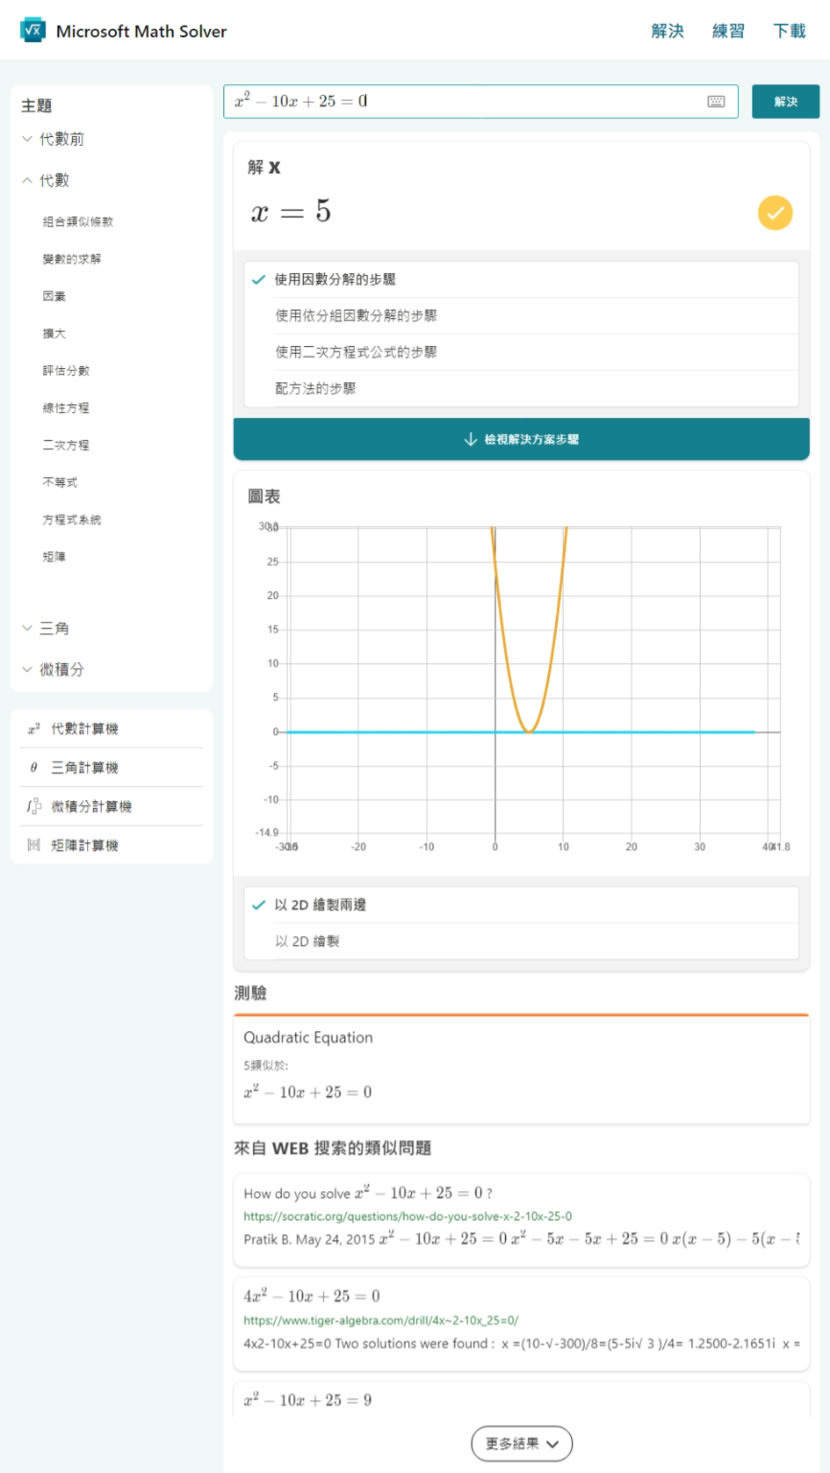This screenshot has height=1473, width=830.
Task: Open 因素 algebra topic
Action: point(54,296)
